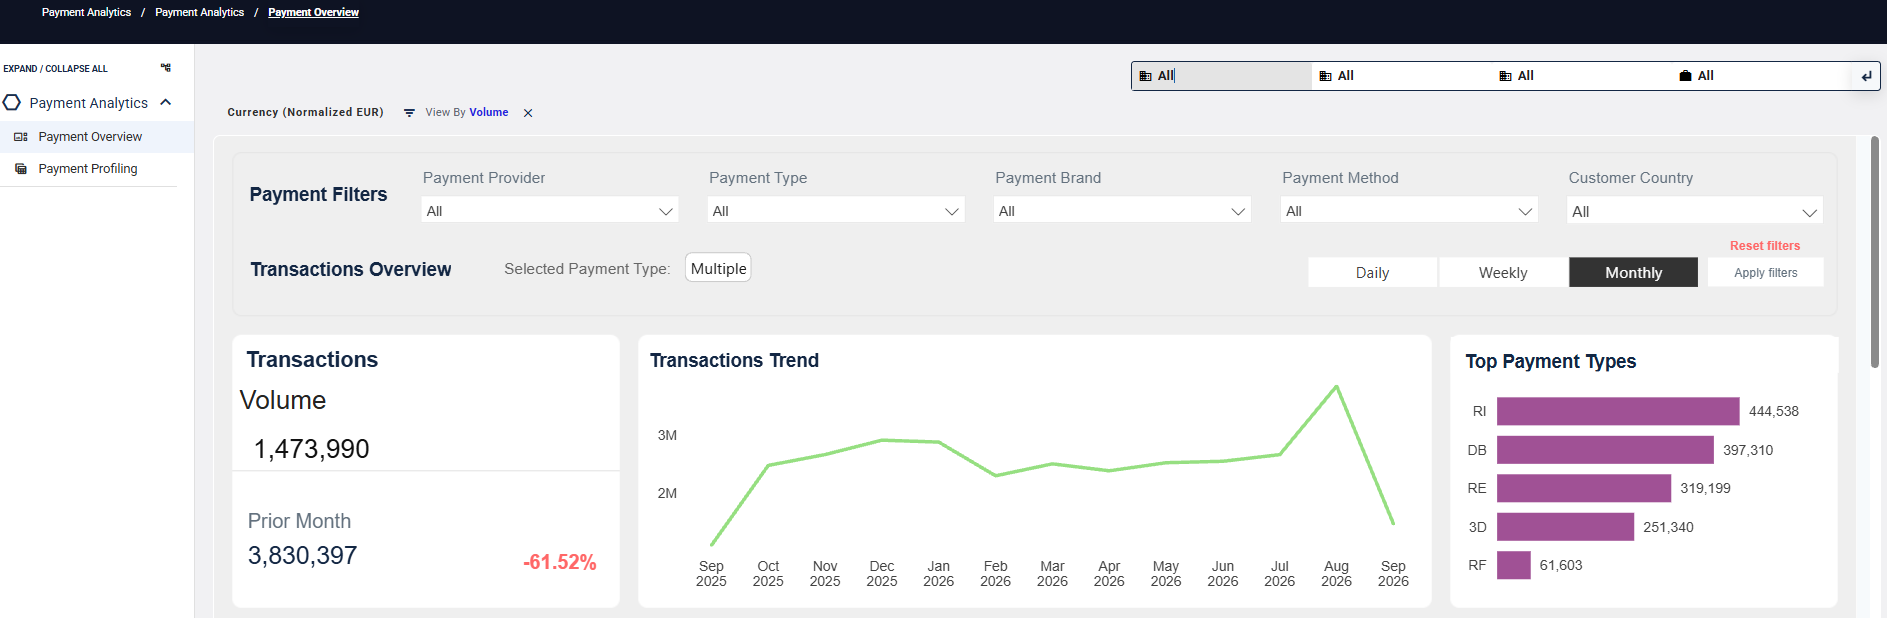This screenshot has width=1887, height=618.
Task: Click the Multiple selected payment type box
Action: (x=718, y=268)
